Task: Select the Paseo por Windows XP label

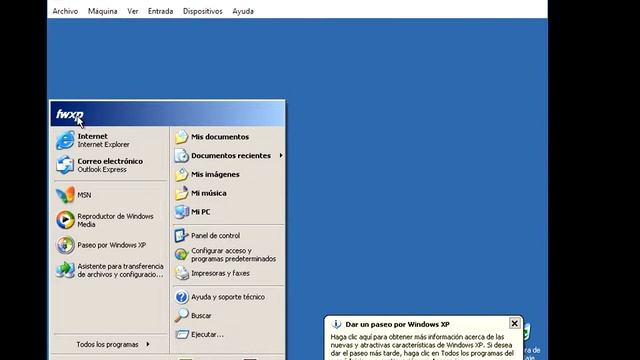Action: coord(112,245)
